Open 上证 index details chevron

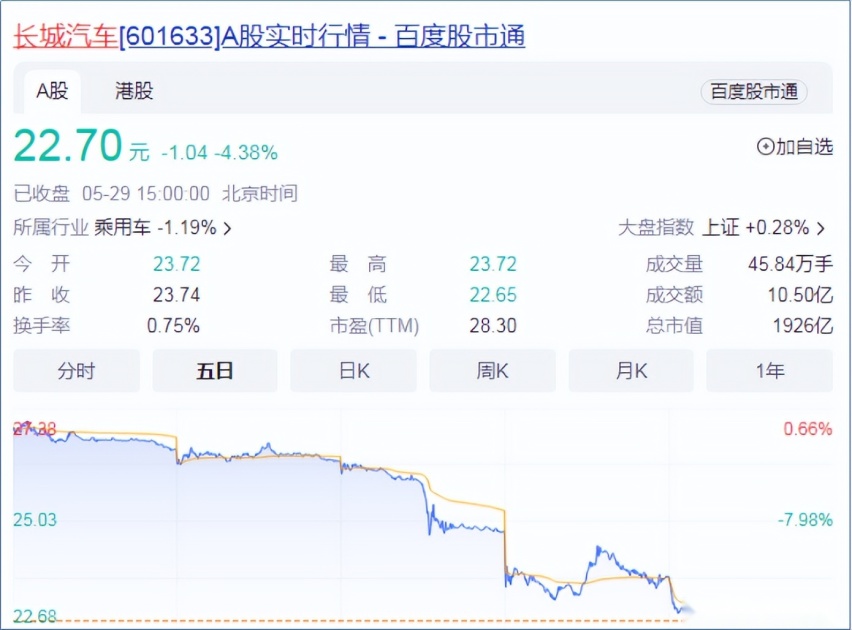(x=820, y=228)
